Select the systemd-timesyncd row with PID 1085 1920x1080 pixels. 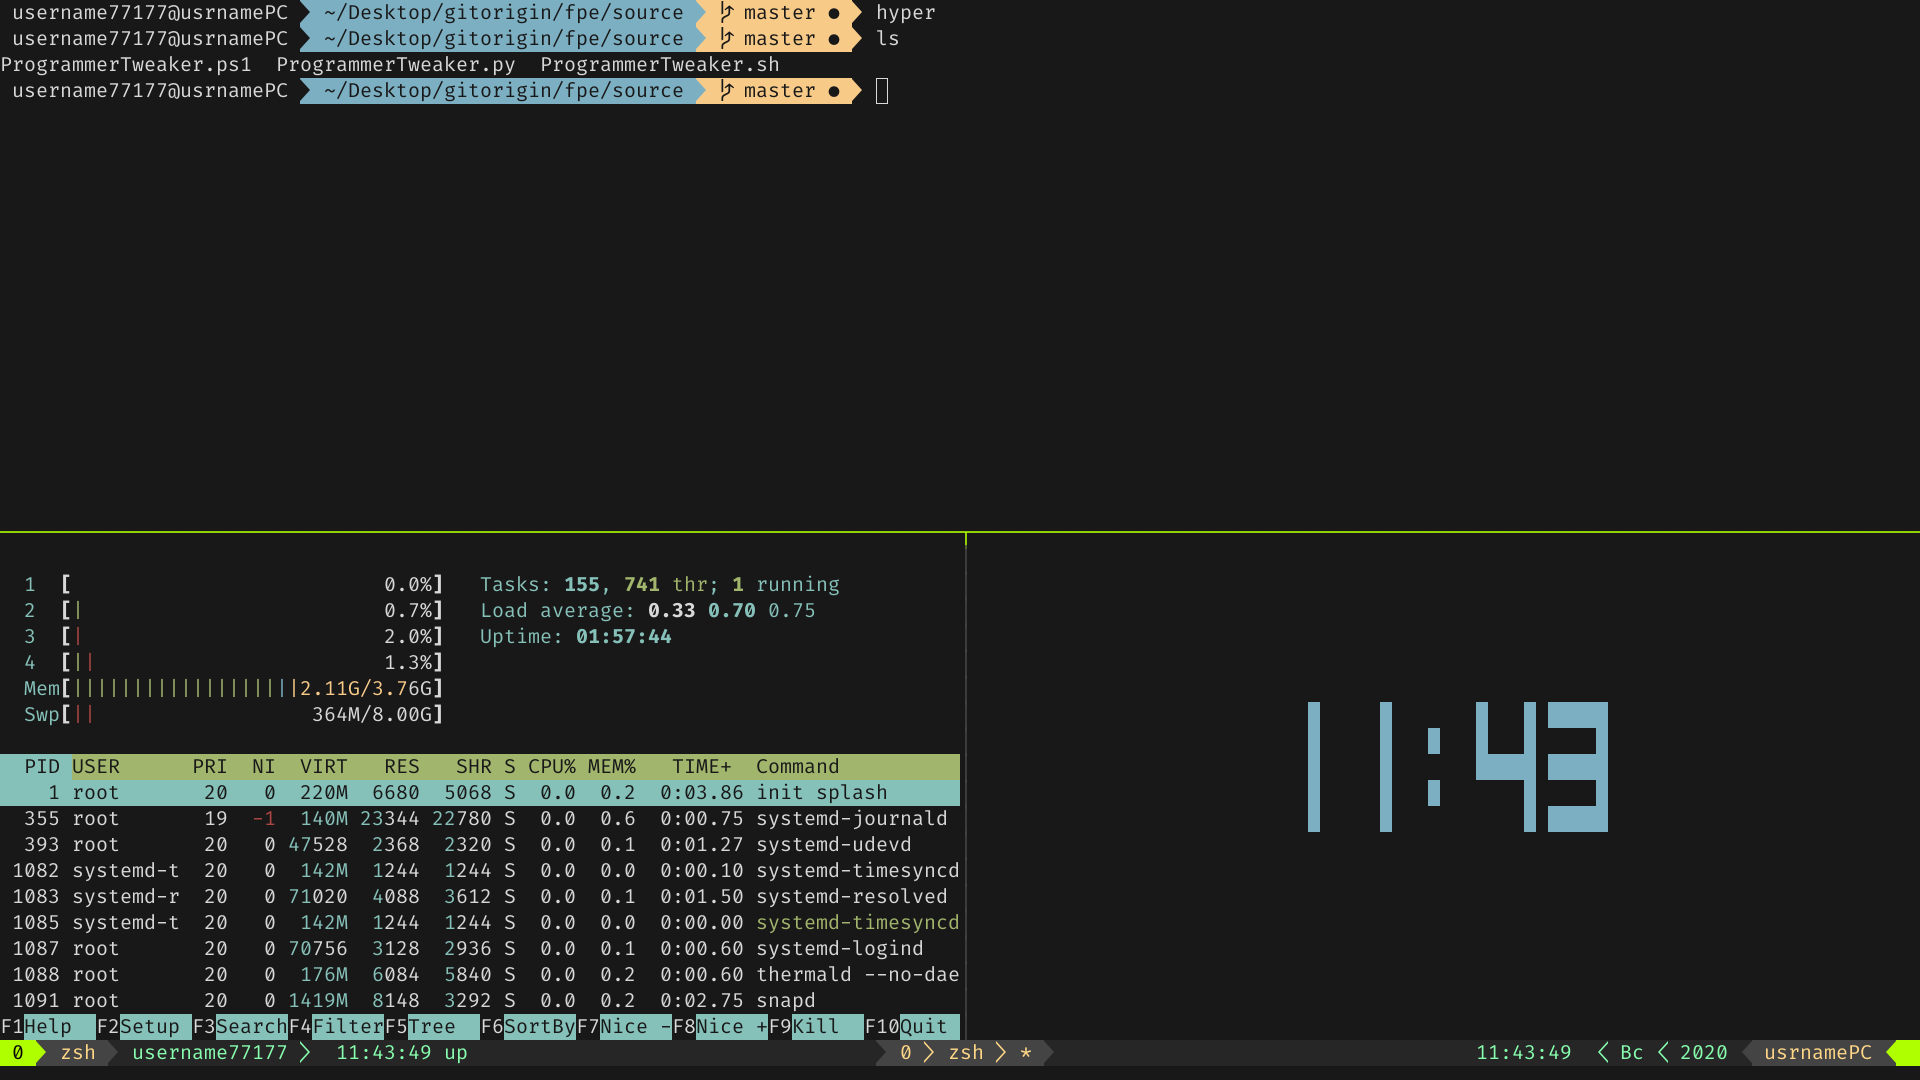[x=480, y=923]
